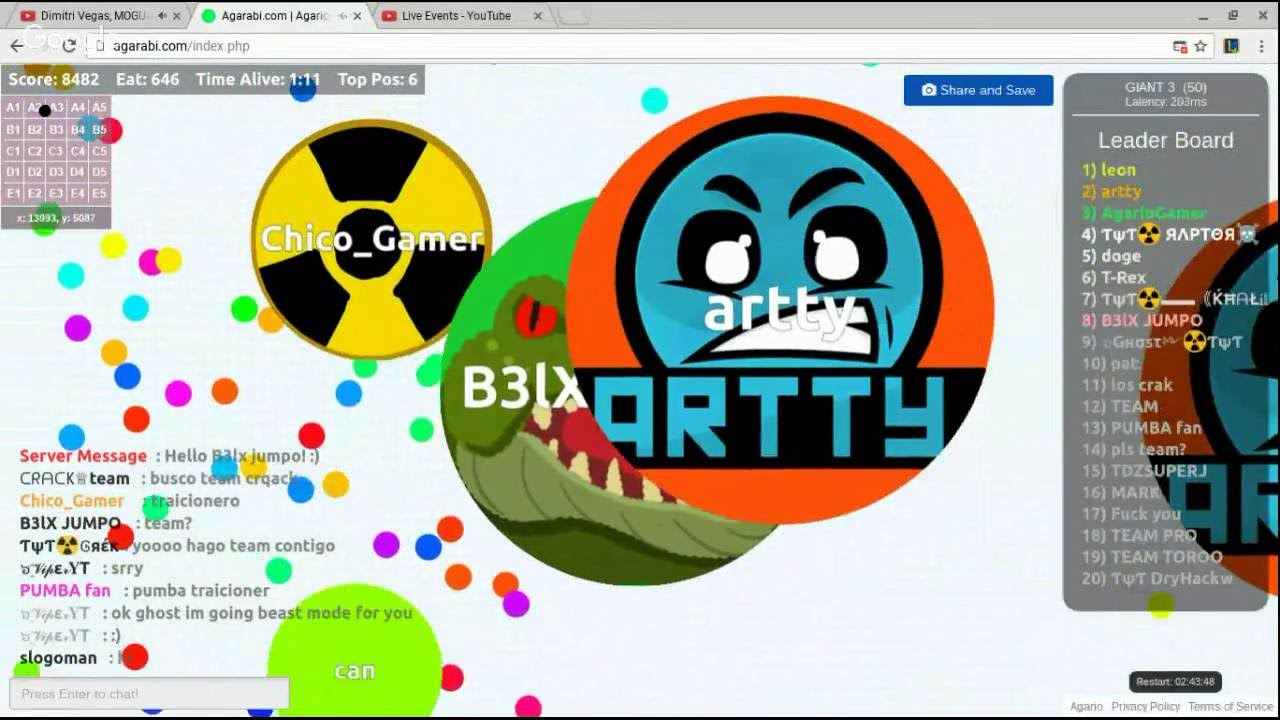Click leaderboard entry '5) doge'
The height and width of the screenshot is (720, 1280).
1111,256
